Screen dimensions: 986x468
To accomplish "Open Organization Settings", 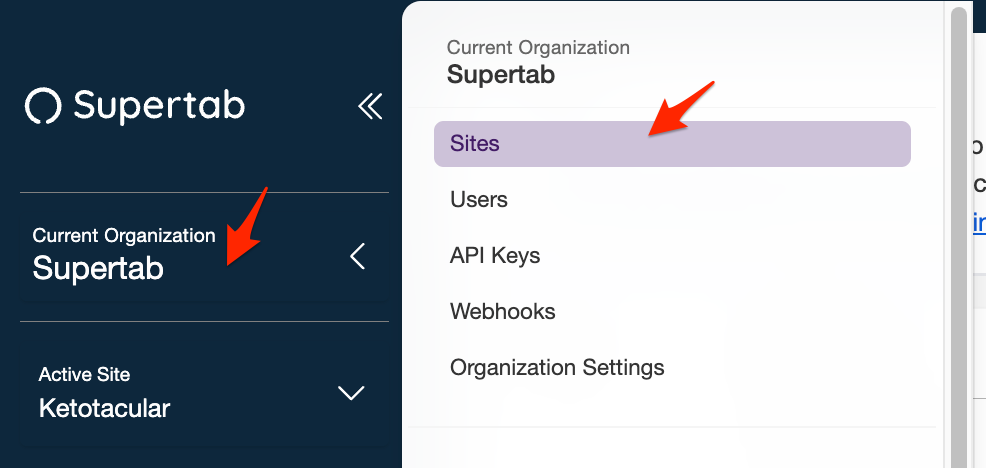I will pyautogui.click(x=557, y=367).
